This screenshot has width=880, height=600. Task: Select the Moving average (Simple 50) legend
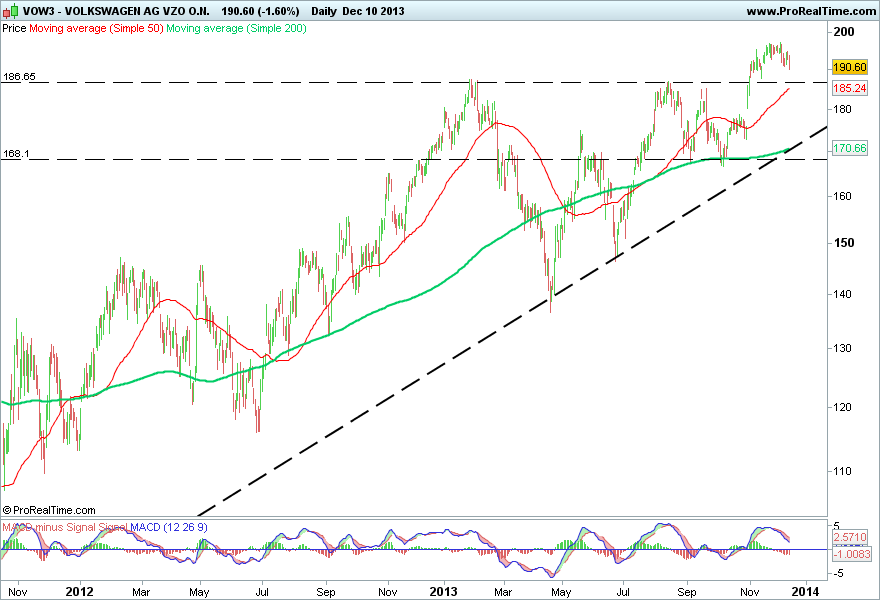coord(96,28)
